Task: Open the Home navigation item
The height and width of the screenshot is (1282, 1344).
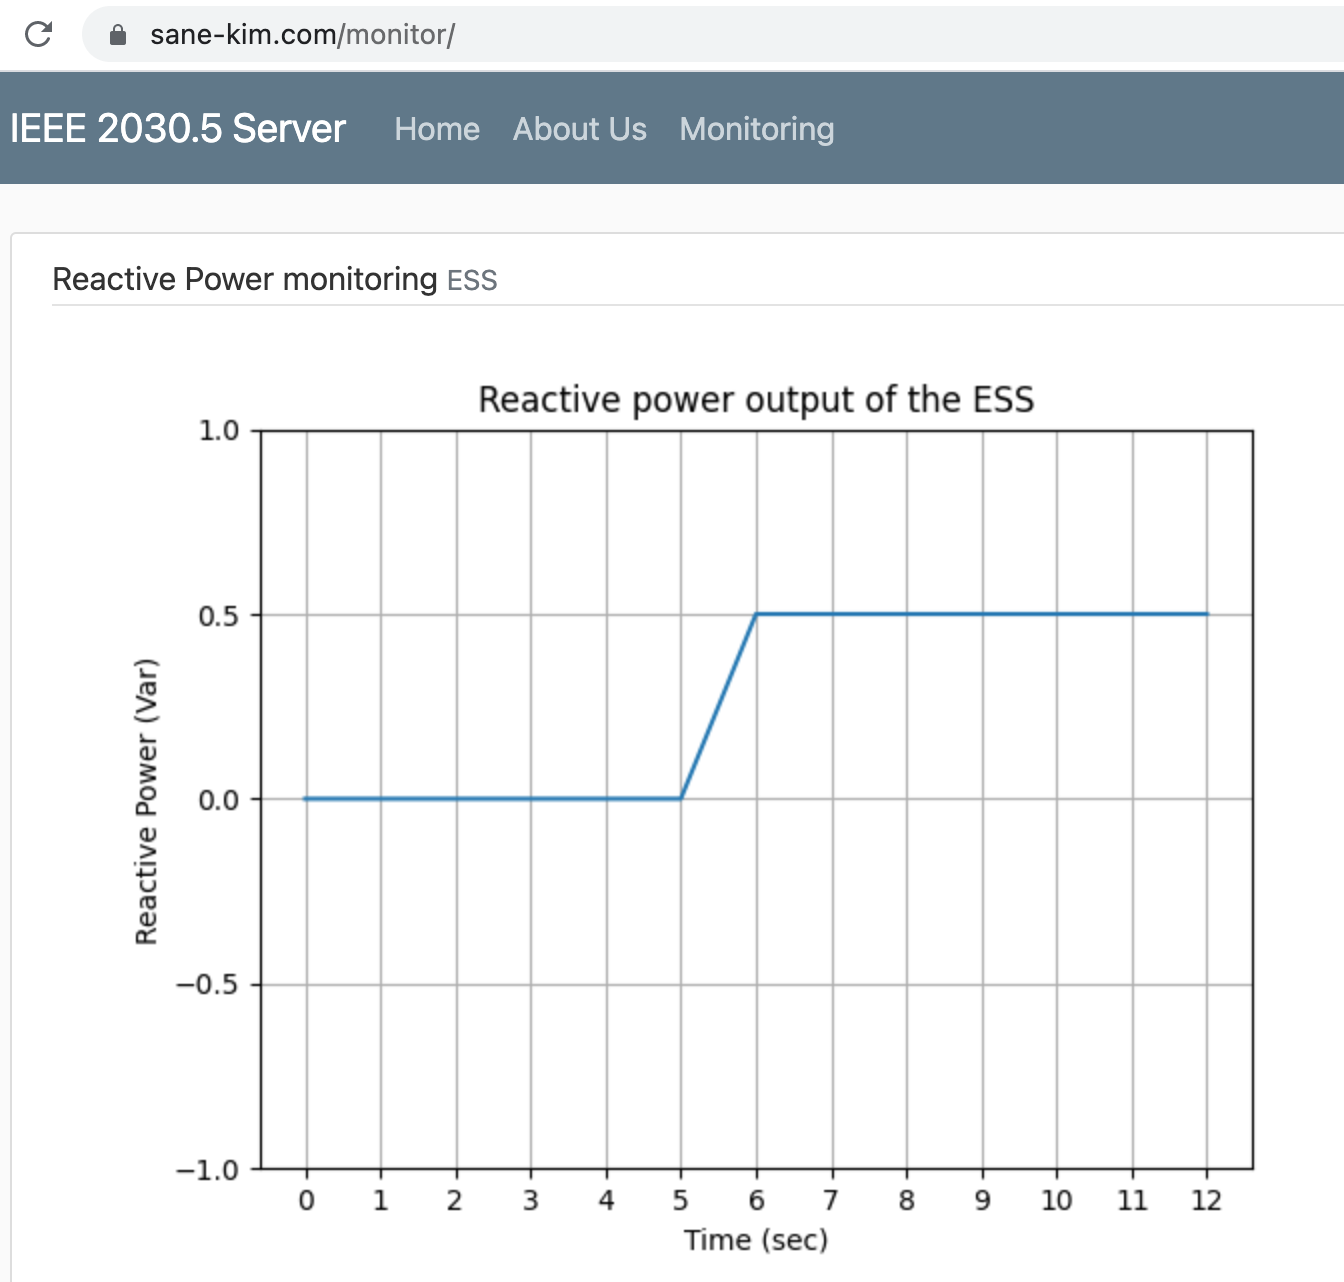Action: point(437,129)
